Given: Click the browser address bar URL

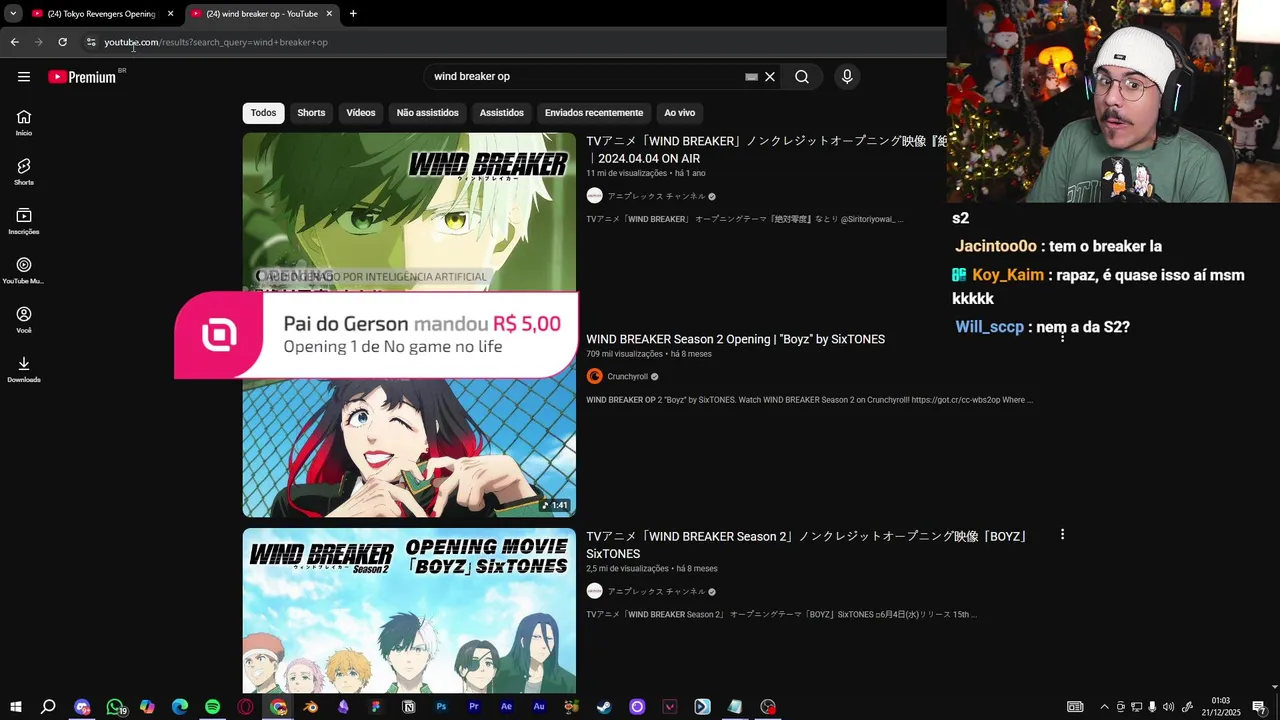Looking at the screenshot, I should pyautogui.click(x=216, y=42).
